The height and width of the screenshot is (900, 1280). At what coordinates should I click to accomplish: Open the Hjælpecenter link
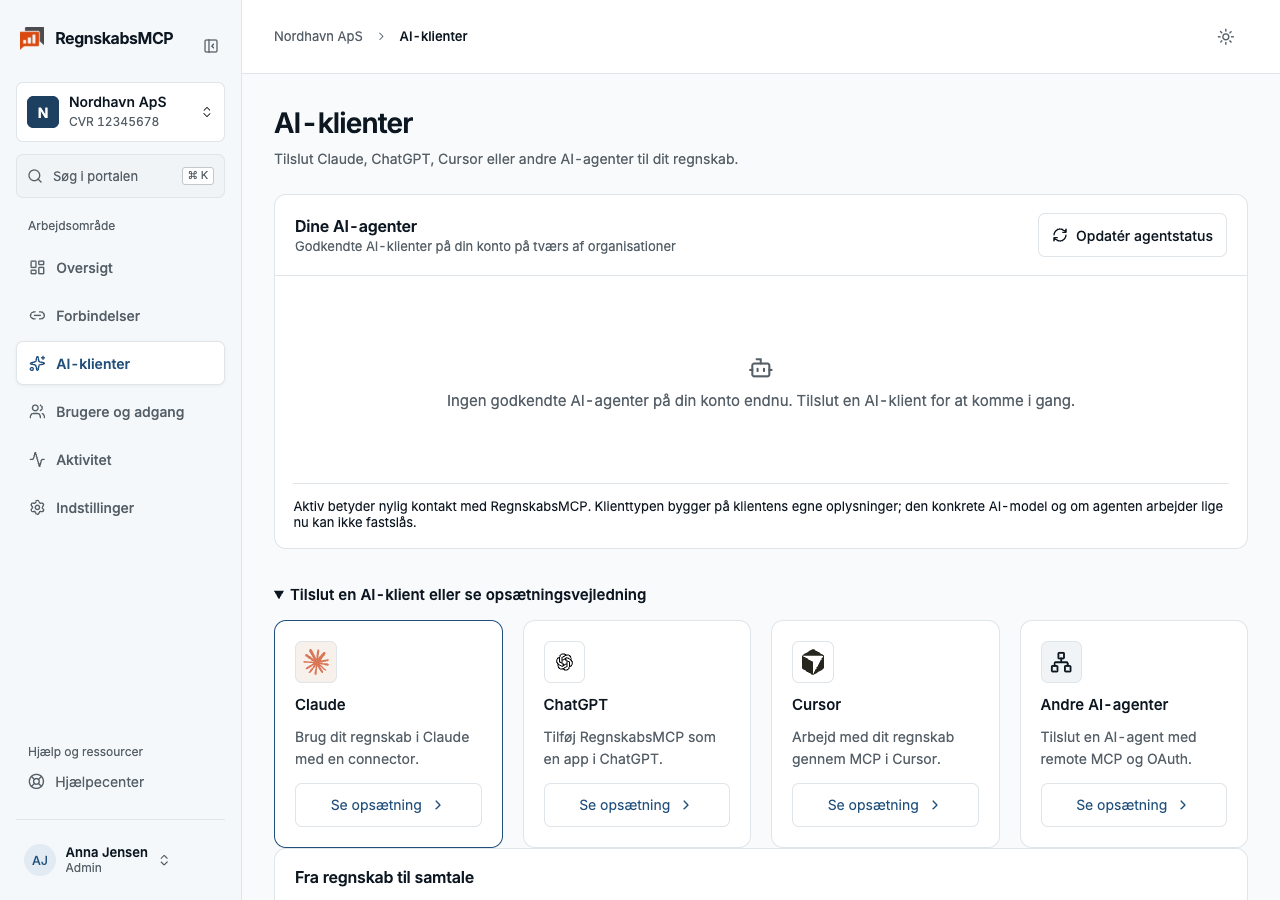[x=120, y=782]
